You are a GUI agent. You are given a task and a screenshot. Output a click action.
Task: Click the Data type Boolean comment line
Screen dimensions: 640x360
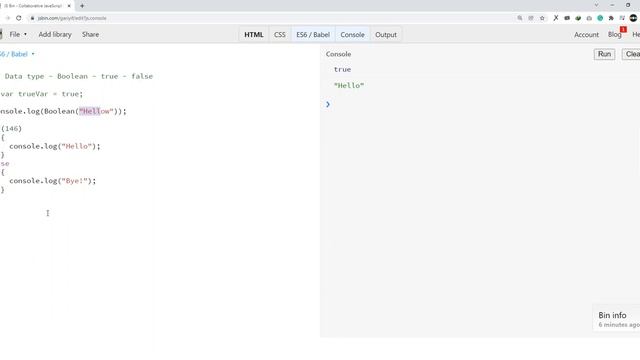tap(78, 76)
